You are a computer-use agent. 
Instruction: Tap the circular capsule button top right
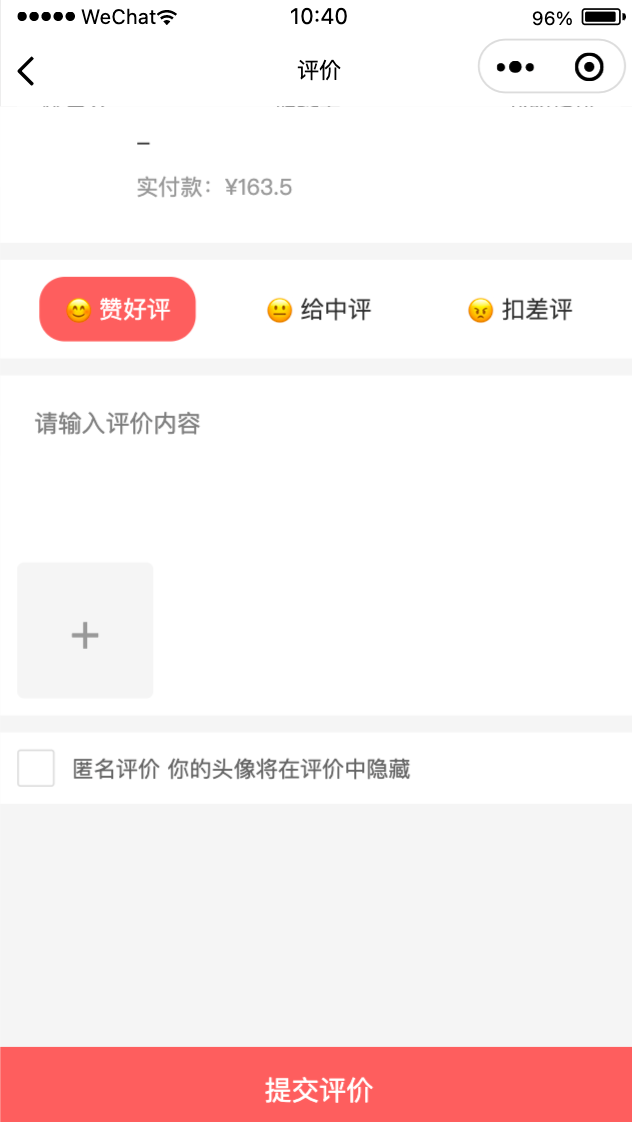click(x=588, y=66)
